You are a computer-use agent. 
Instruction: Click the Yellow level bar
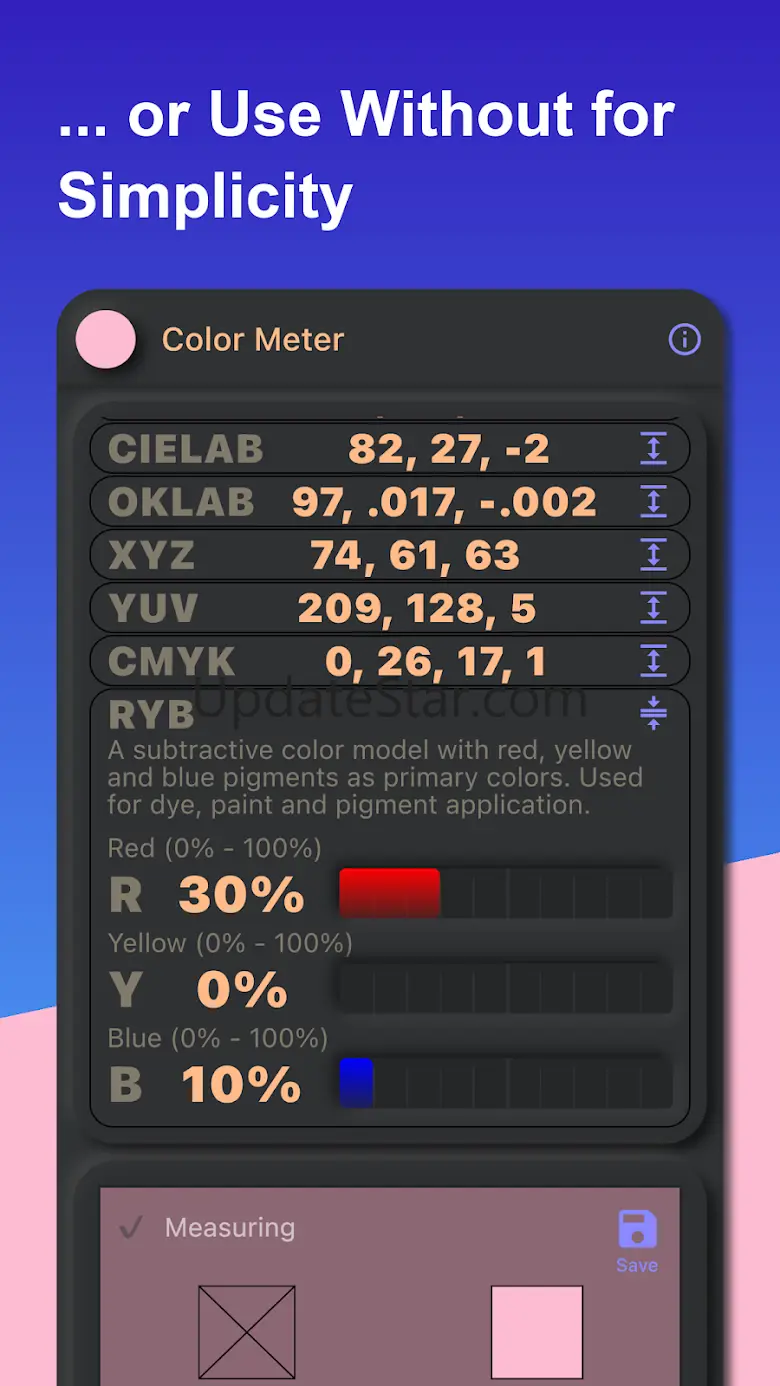(x=505, y=989)
